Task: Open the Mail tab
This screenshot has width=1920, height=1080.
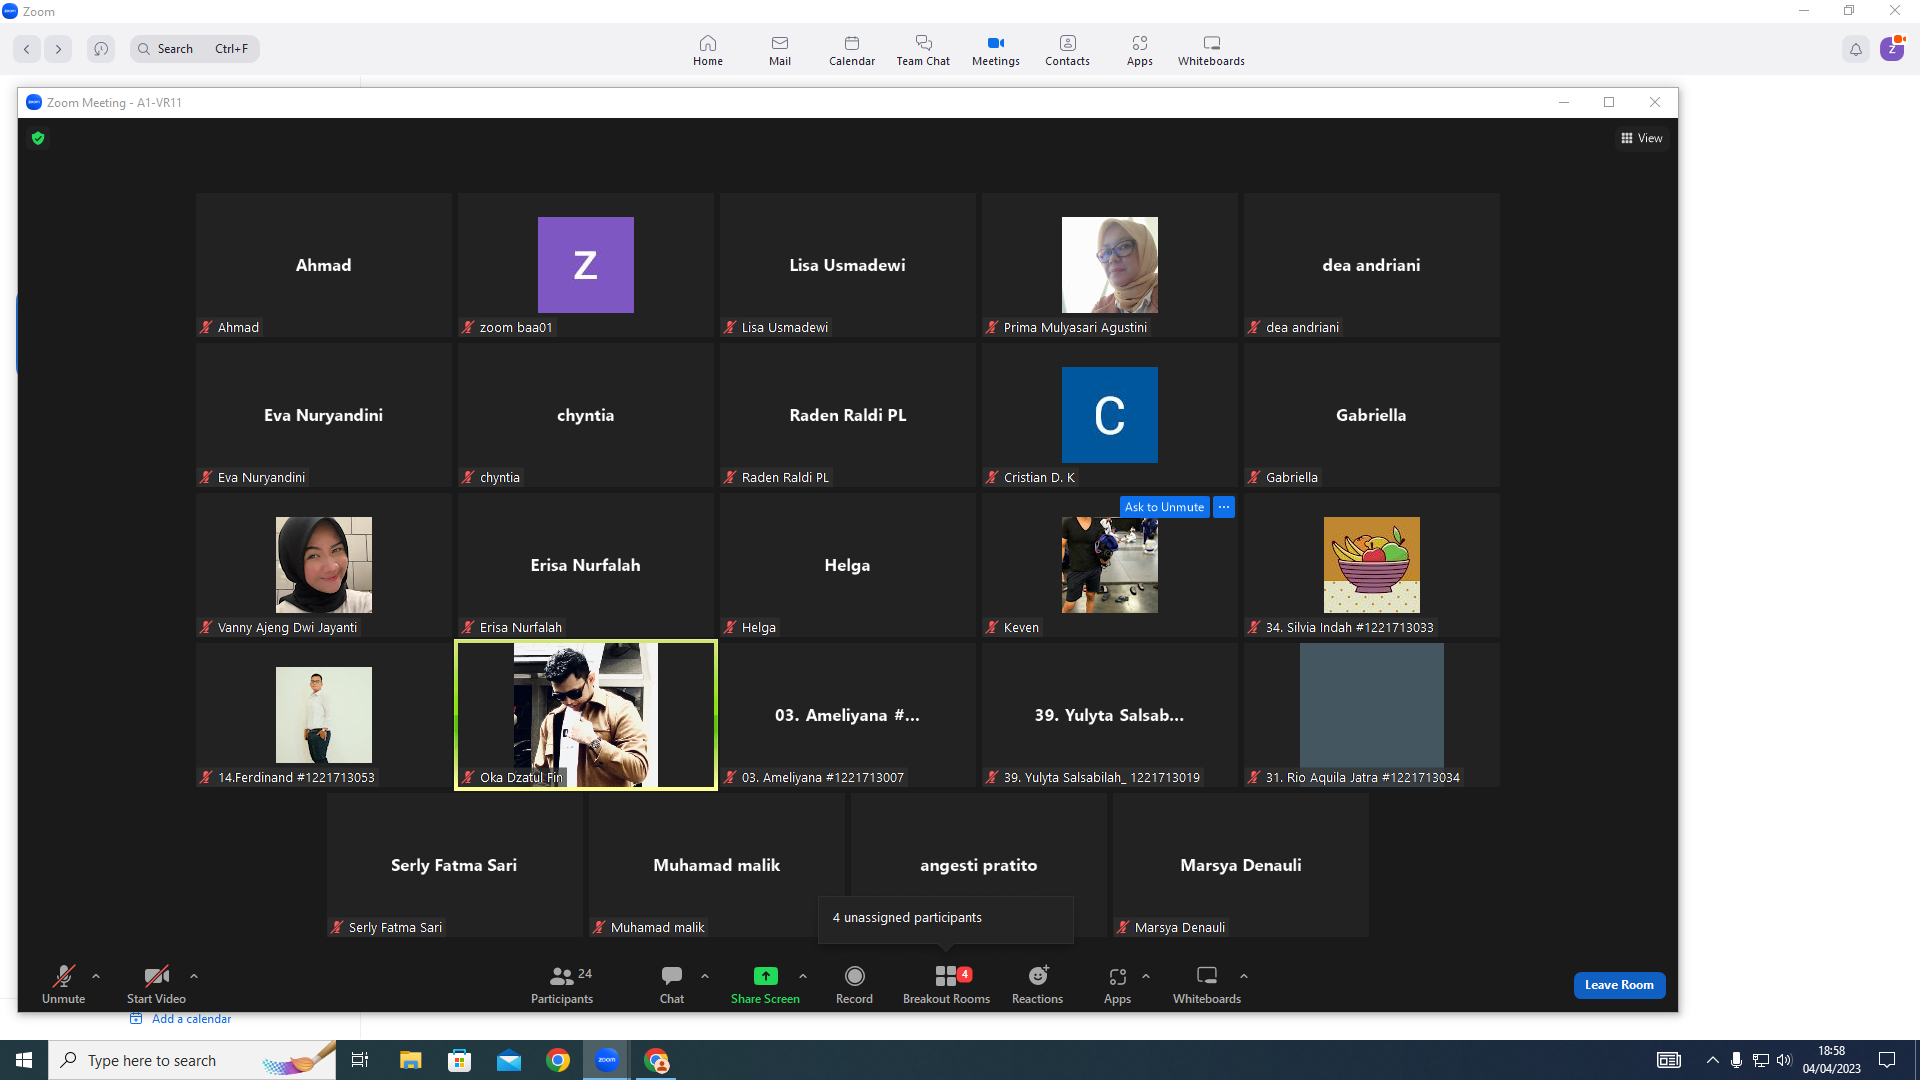Action: coord(779,50)
